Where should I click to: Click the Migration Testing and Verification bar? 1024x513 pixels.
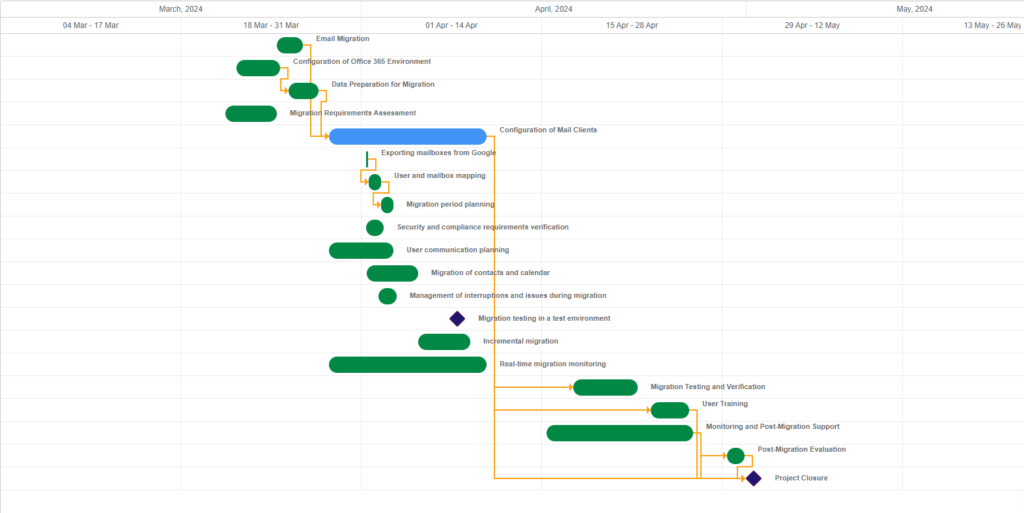pyautogui.click(x=605, y=388)
